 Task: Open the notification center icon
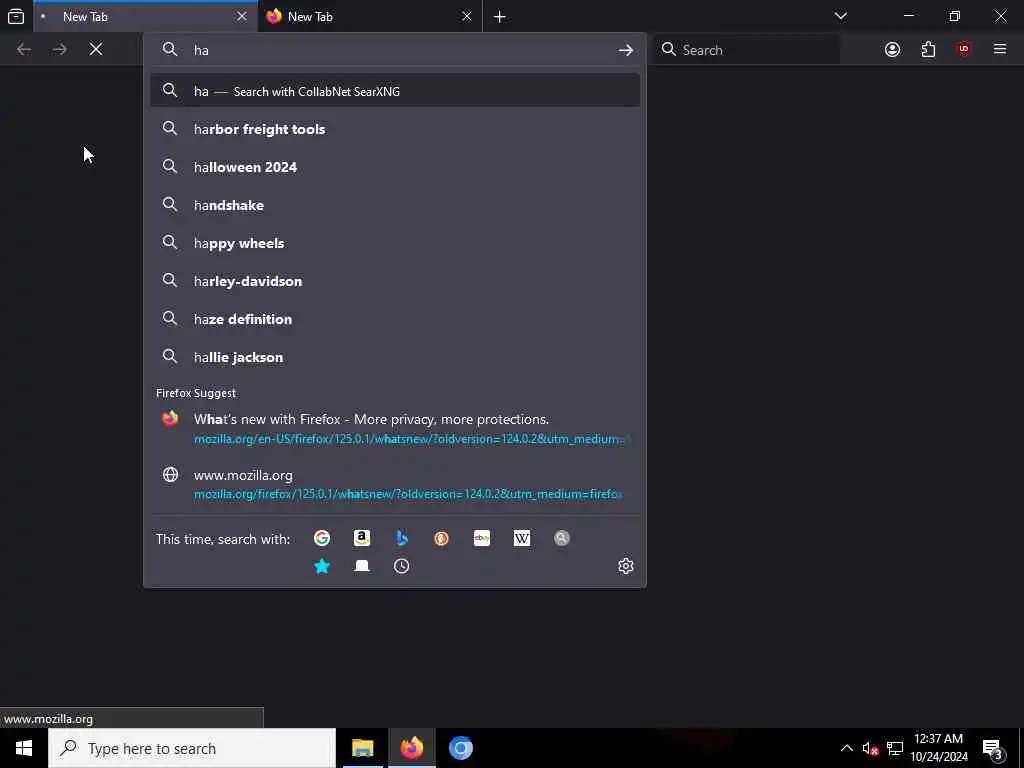(x=993, y=748)
